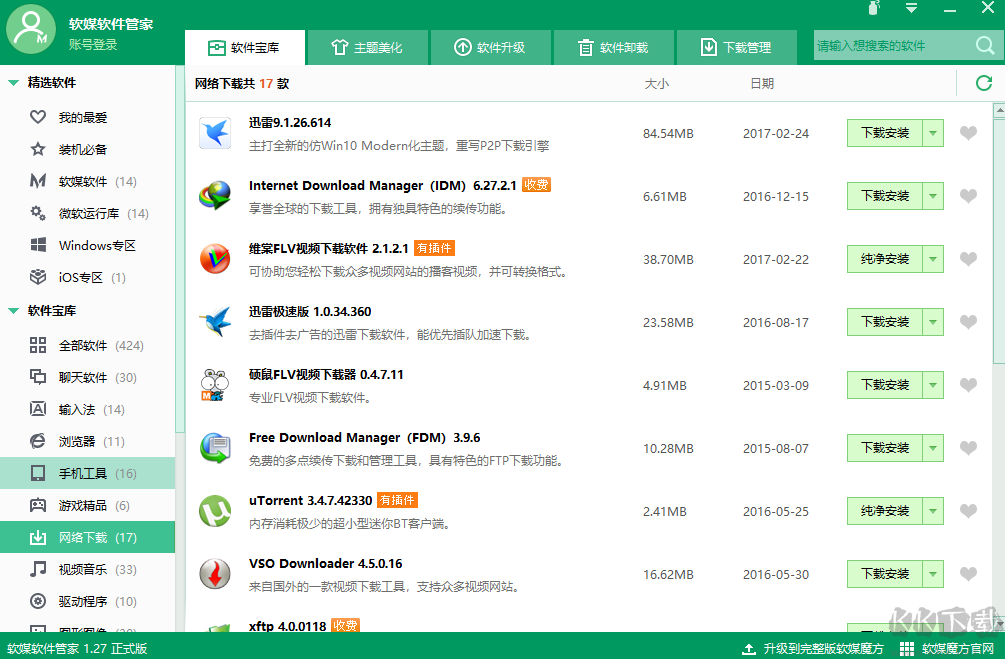Viewport: 1005px width, 659px height.
Task: Favorite 迅雷9.1.26.614 with heart icon
Action: point(968,133)
